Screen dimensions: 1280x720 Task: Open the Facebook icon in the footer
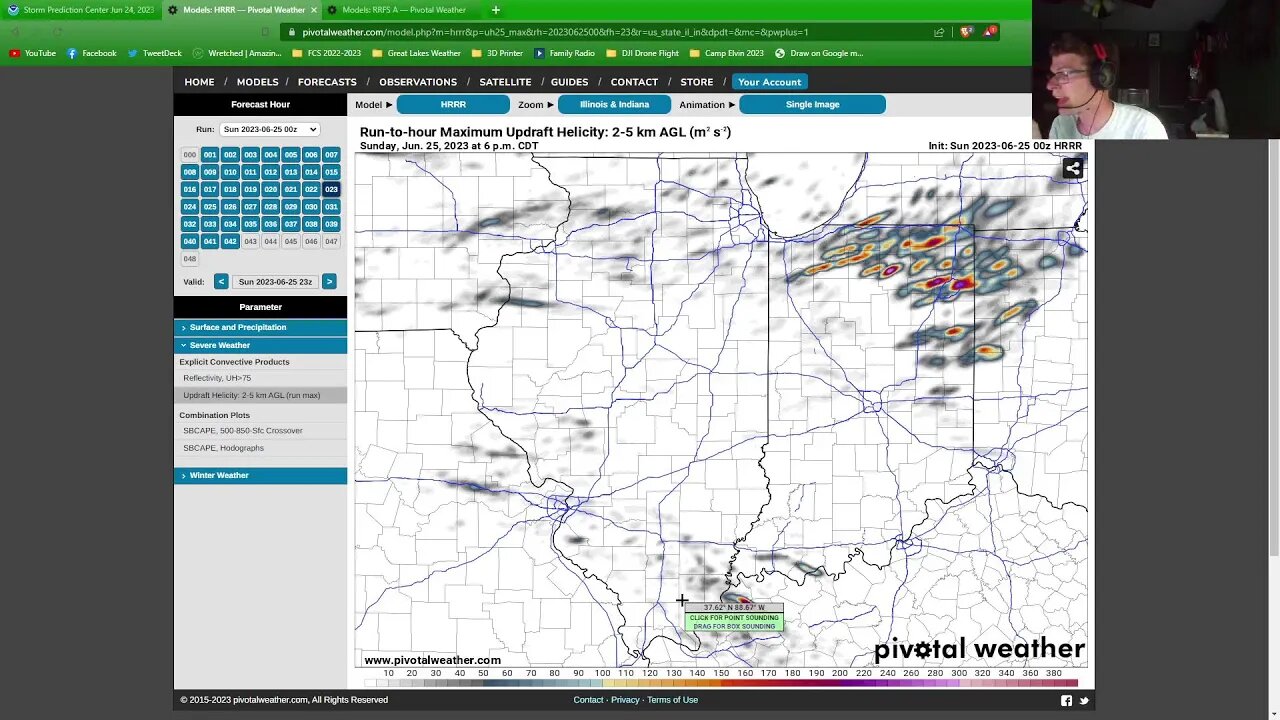[x=1066, y=700]
